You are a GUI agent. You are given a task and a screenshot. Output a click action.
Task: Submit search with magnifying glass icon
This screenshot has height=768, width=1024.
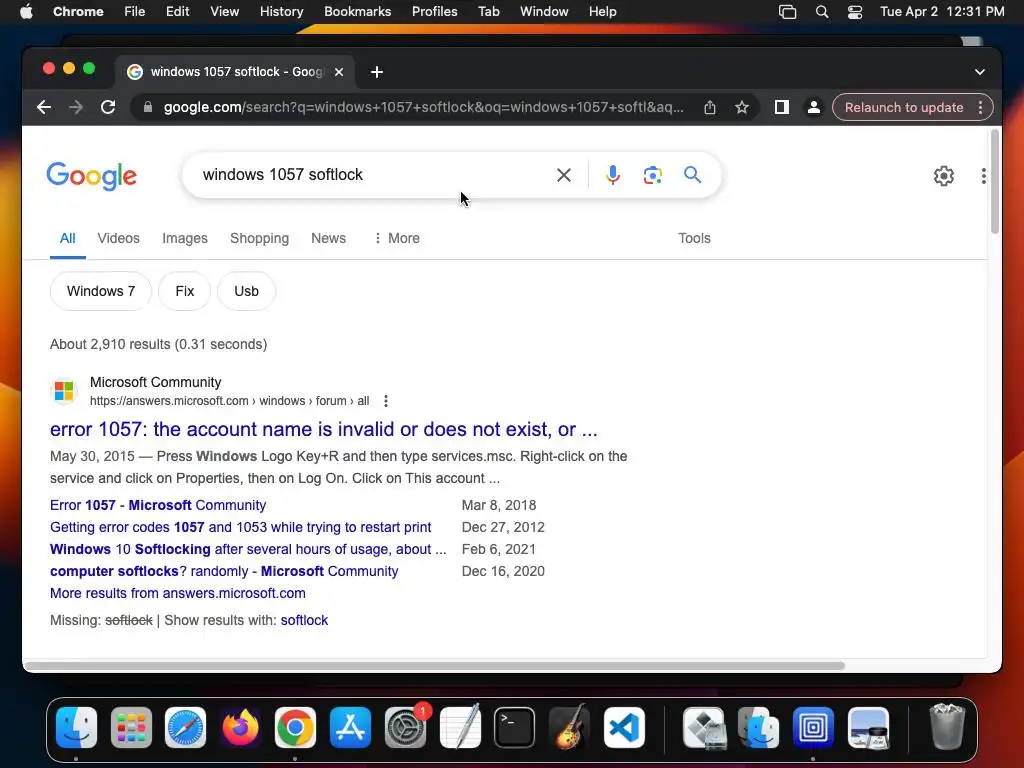coord(692,175)
